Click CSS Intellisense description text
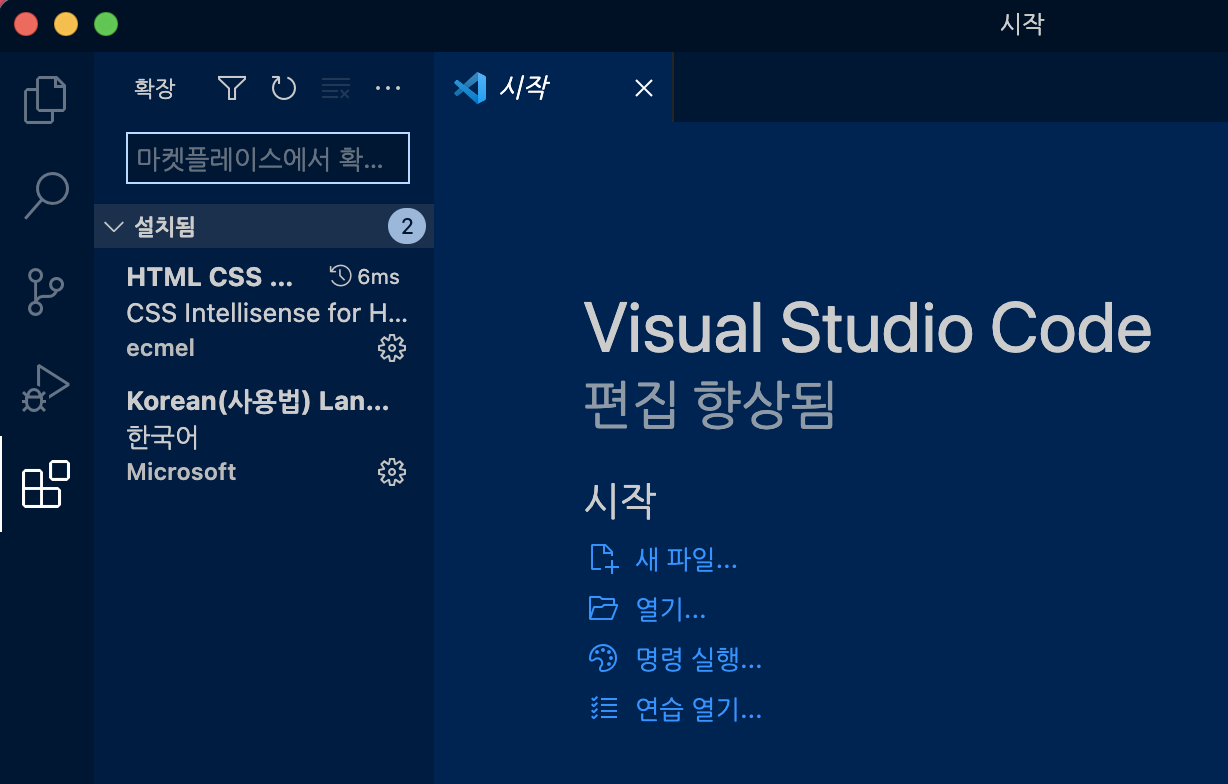This screenshot has width=1228, height=784. pyautogui.click(x=267, y=313)
